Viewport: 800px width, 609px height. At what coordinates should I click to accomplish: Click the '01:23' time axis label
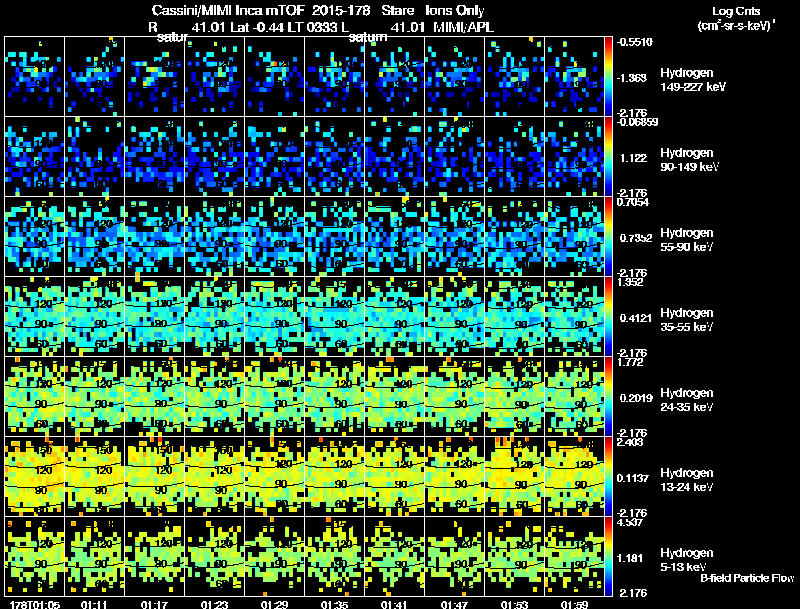point(214,604)
